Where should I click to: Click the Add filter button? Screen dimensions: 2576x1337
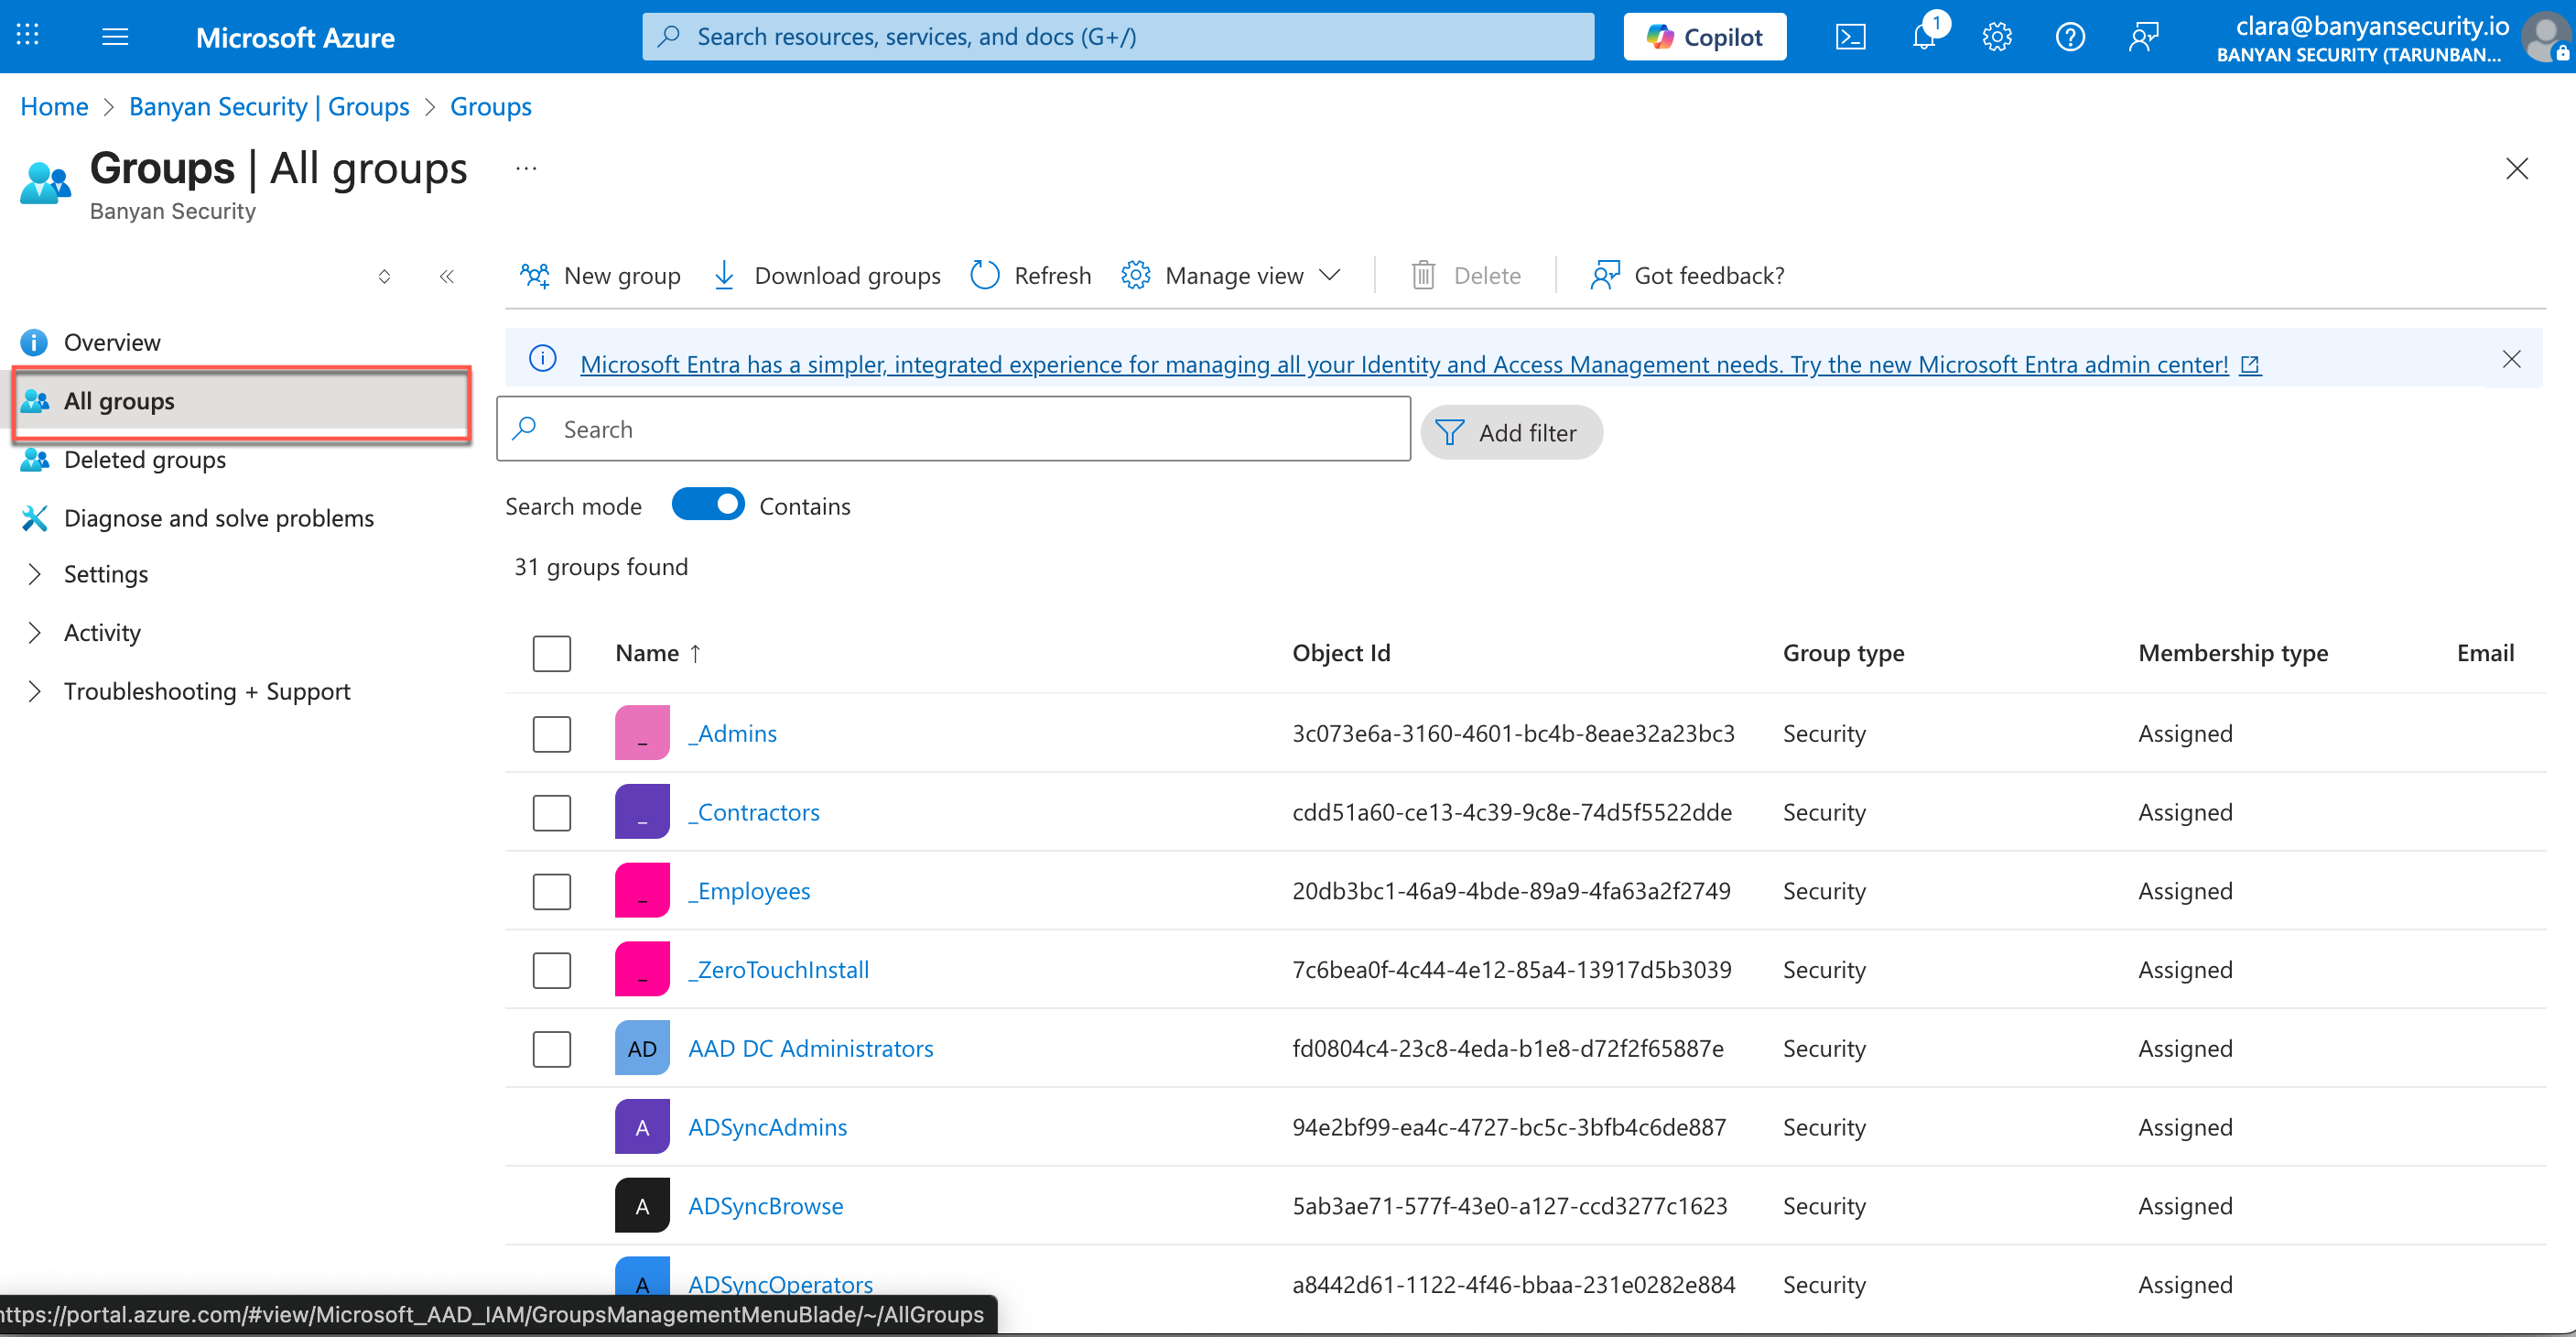tap(1510, 432)
